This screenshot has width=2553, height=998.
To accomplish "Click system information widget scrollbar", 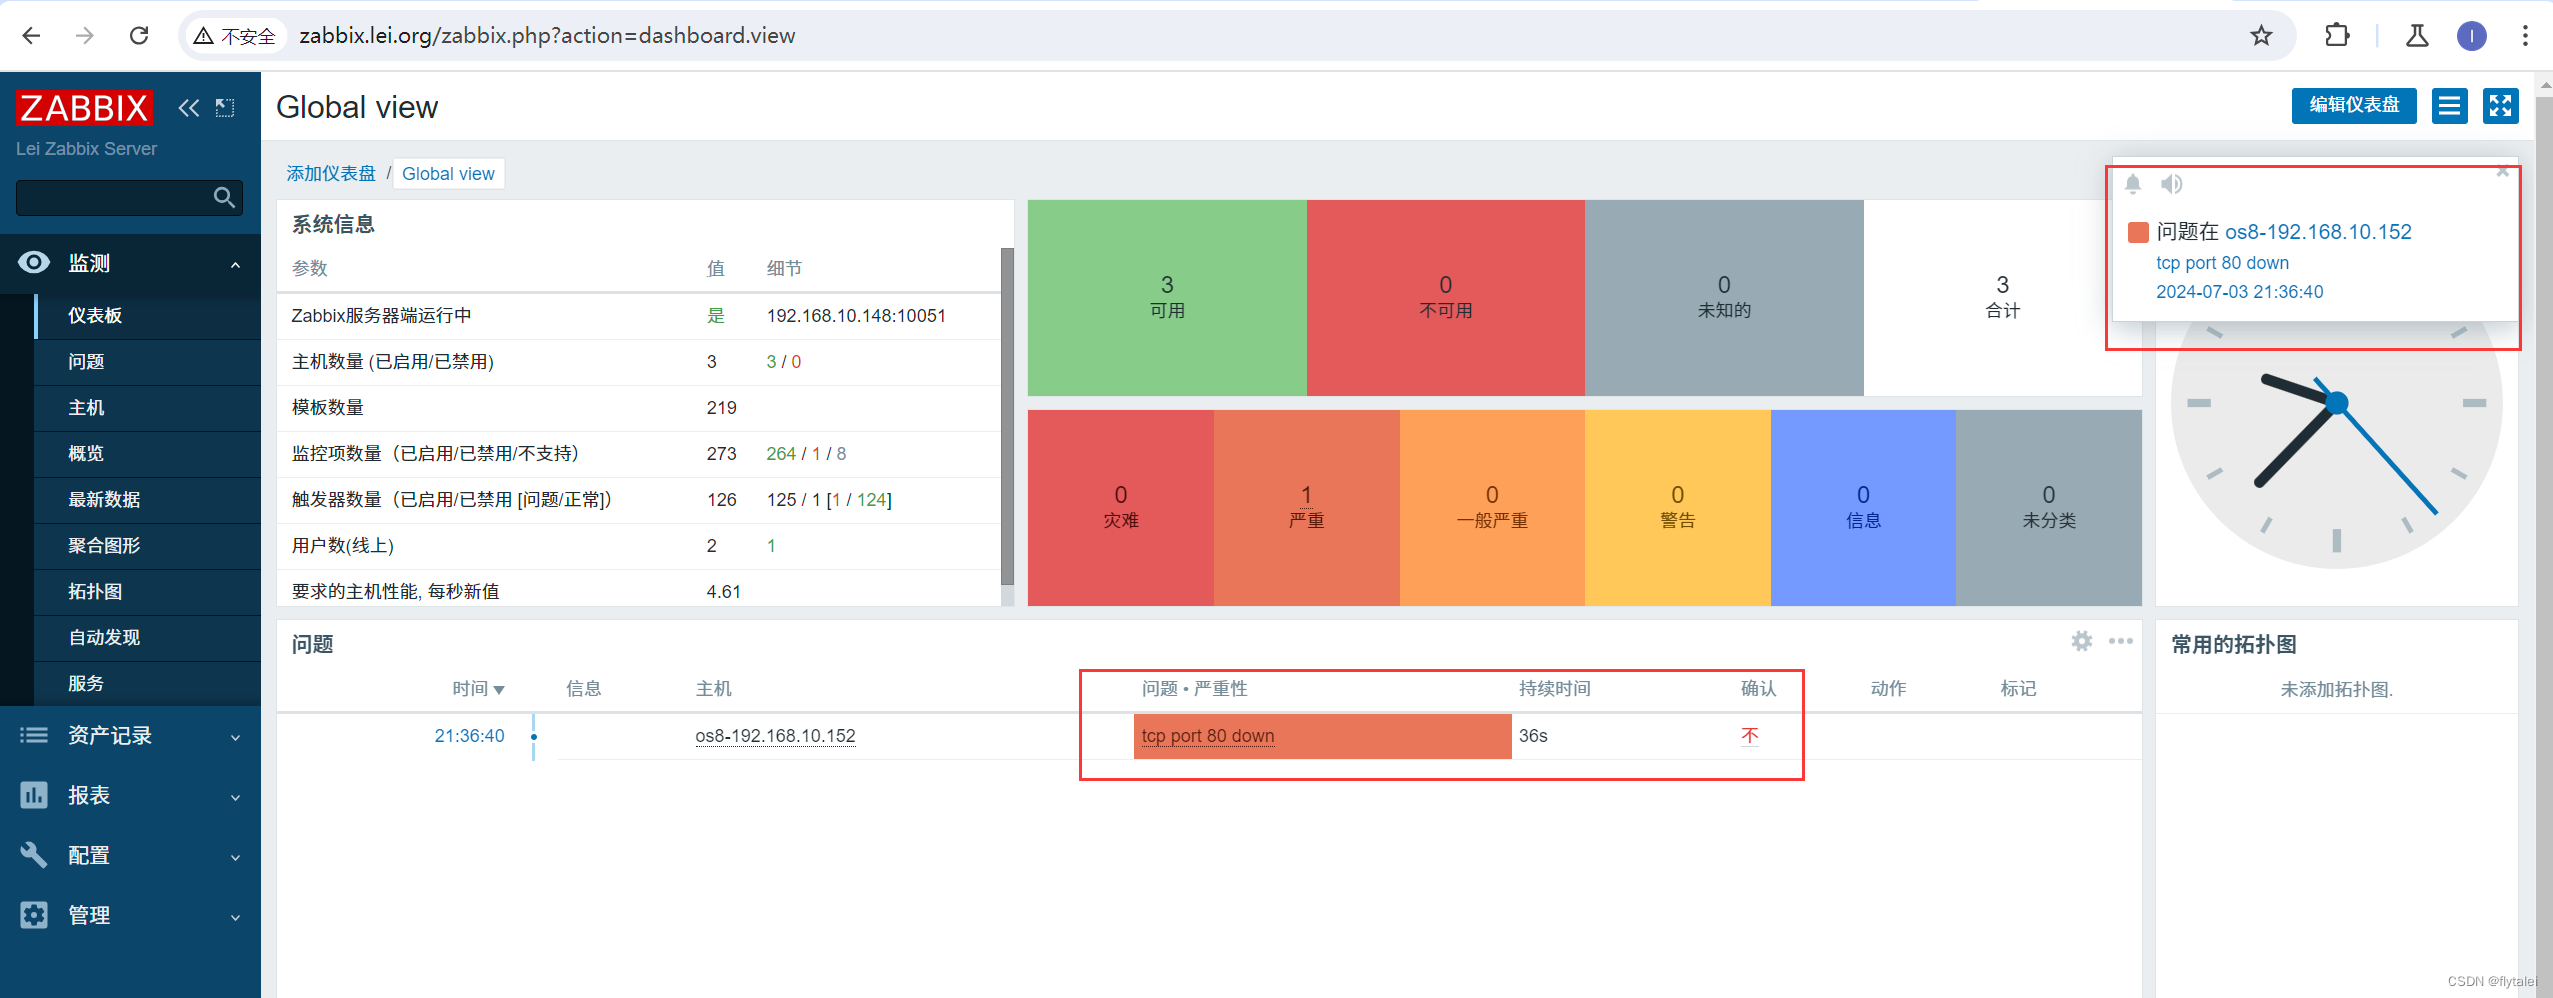I will 1007,416.
